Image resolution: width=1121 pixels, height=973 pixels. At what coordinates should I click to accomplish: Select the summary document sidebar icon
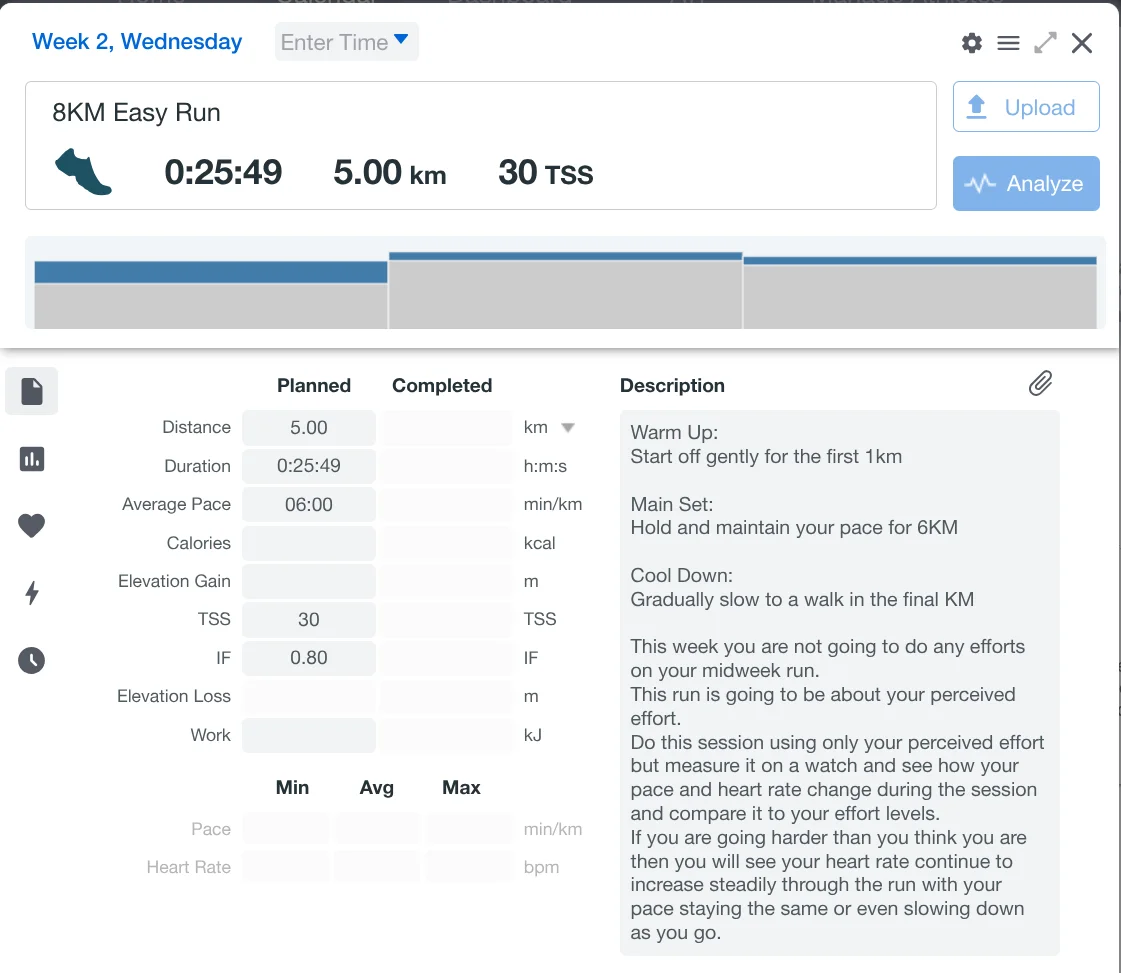pos(32,391)
